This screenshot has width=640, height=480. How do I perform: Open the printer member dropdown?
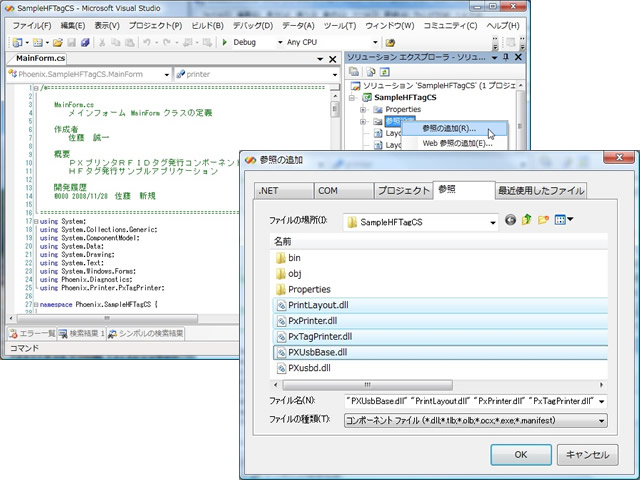(335, 75)
